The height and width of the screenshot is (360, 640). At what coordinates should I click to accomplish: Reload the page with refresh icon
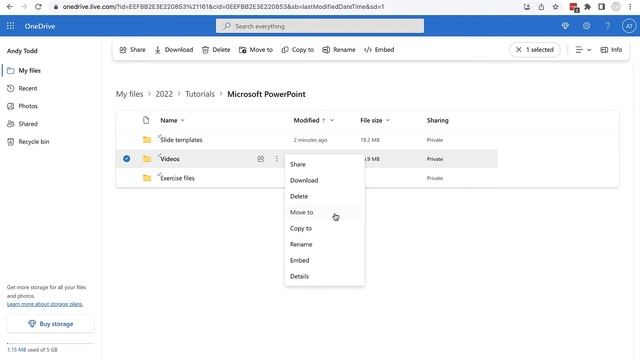[x=38, y=7]
